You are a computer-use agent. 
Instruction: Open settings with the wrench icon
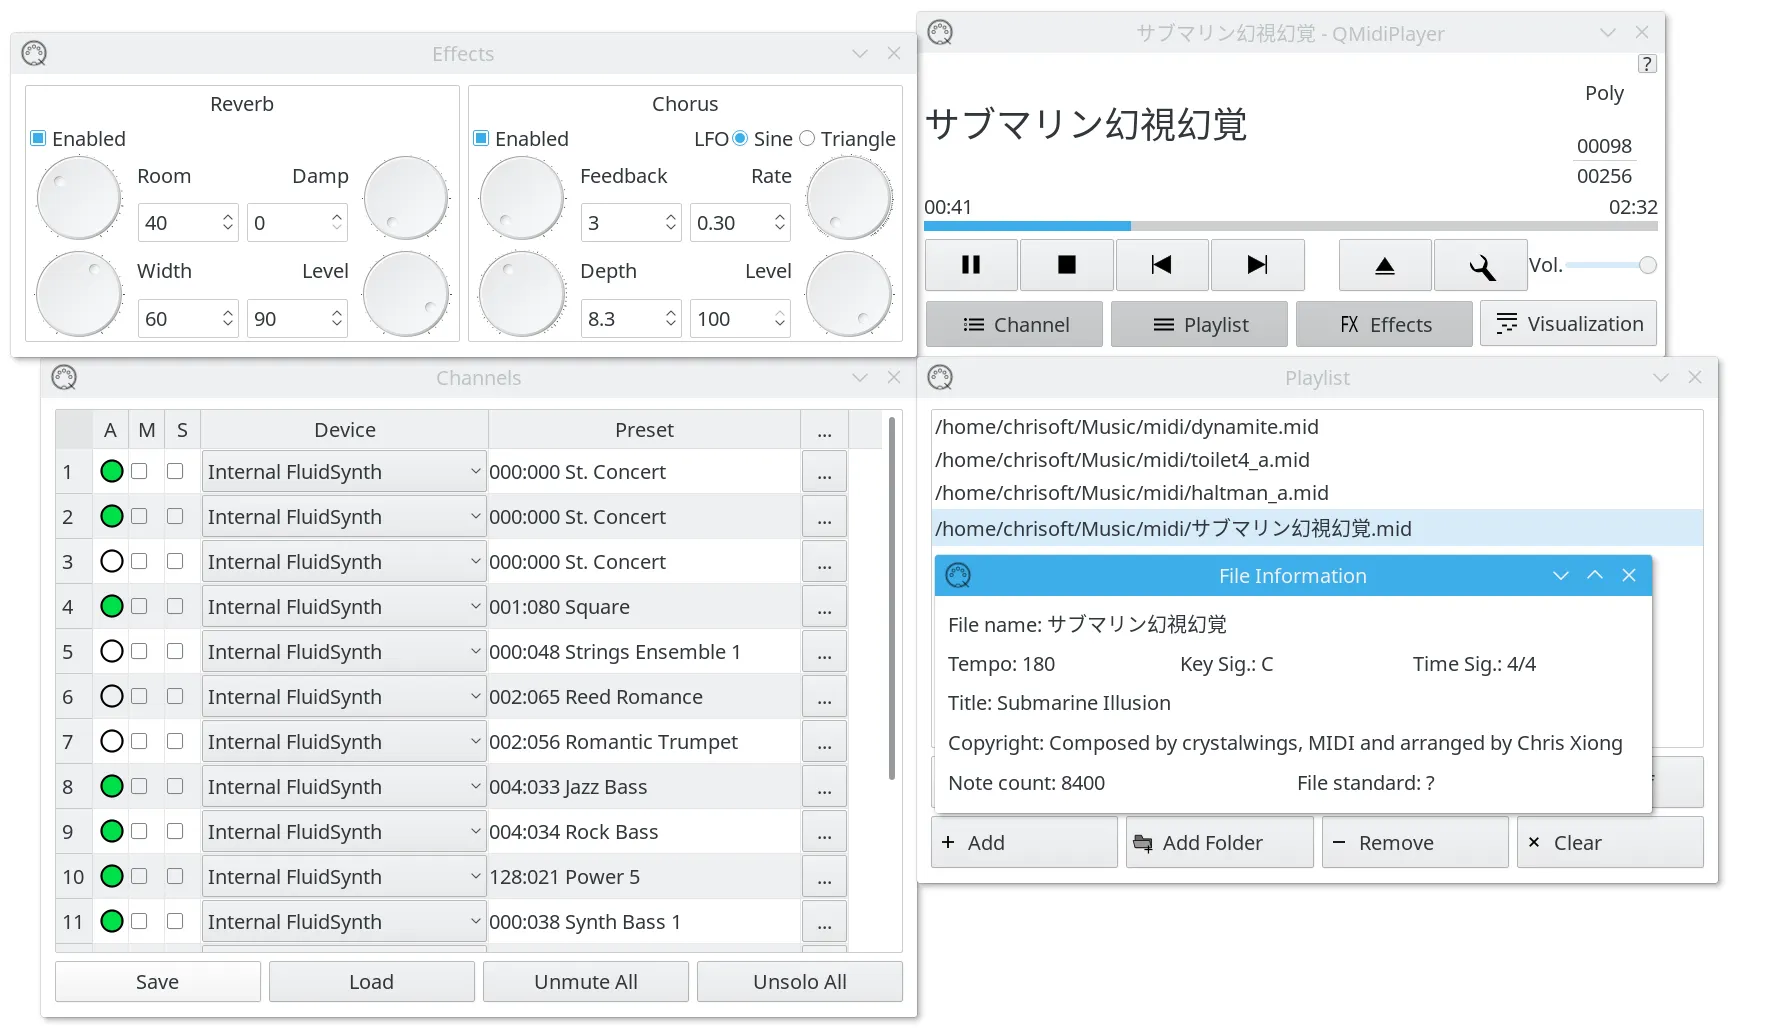click(x=1480, y=265)
